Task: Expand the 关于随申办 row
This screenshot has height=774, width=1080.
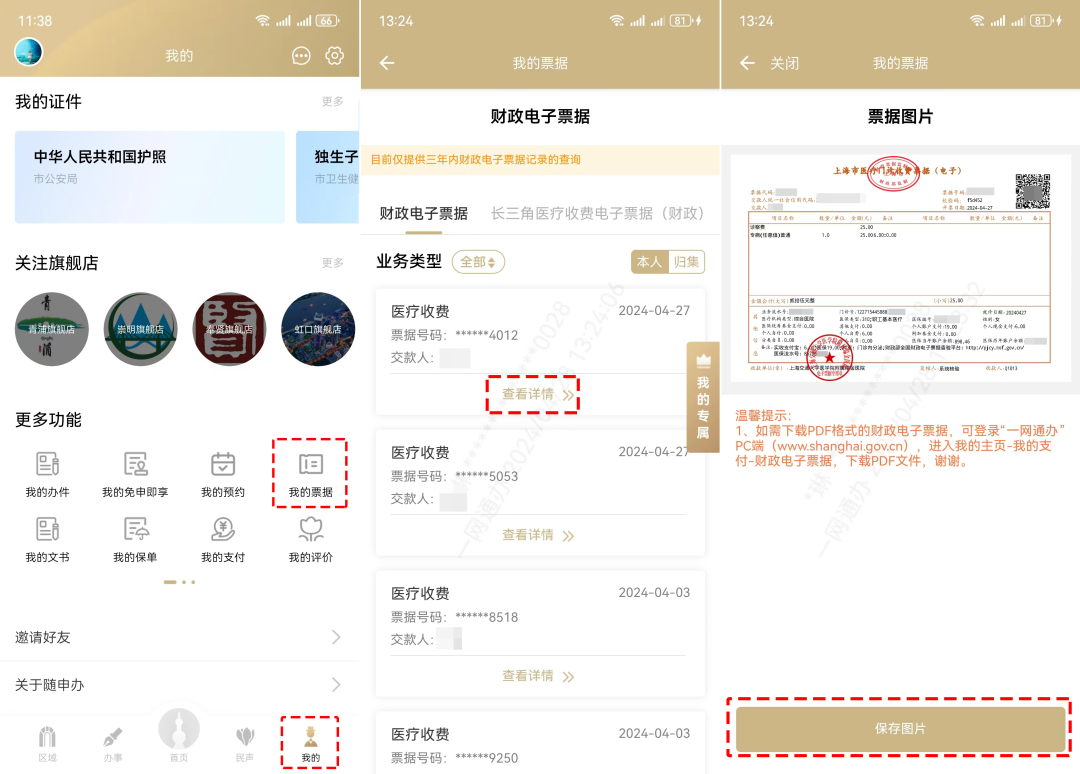Action: coord(179,685)
